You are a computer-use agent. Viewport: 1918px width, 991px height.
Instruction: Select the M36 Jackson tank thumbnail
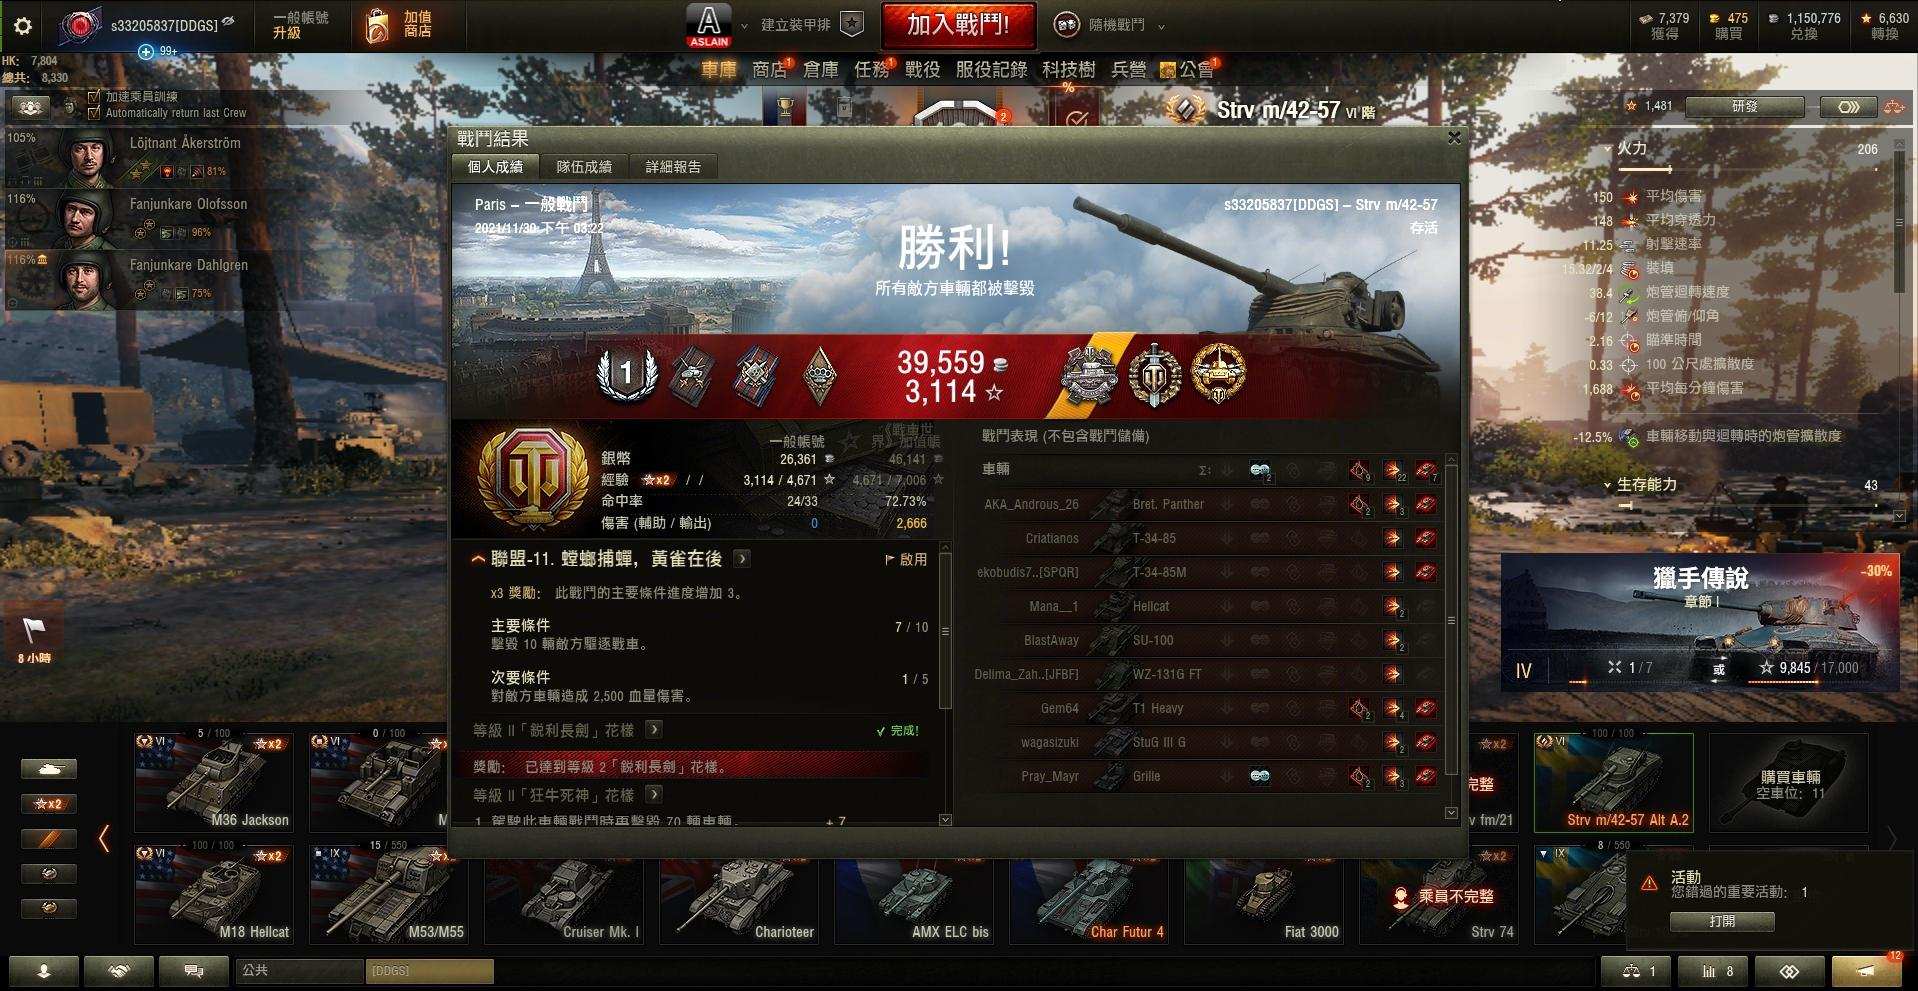(x=214, y=782)
